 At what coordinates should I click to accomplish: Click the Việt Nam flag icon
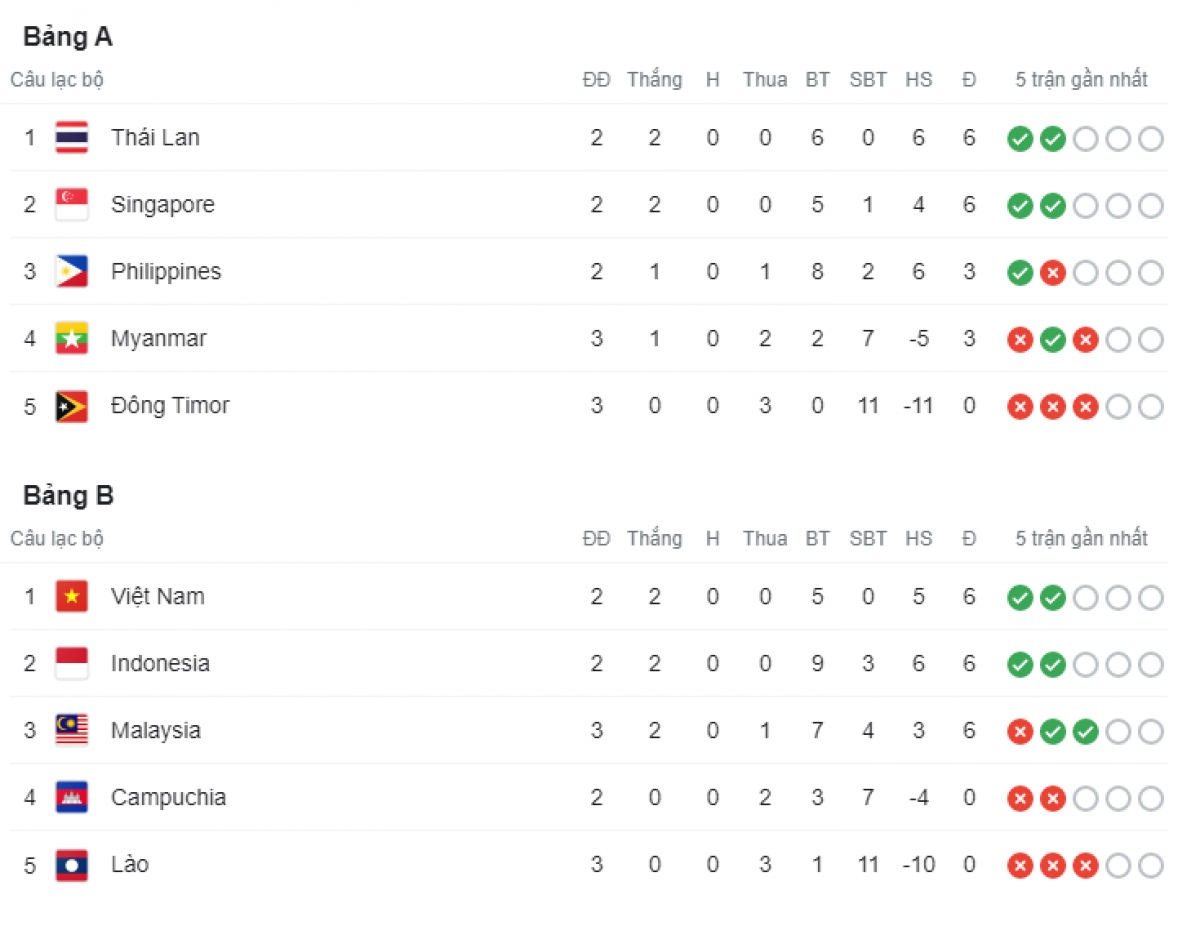72,597
